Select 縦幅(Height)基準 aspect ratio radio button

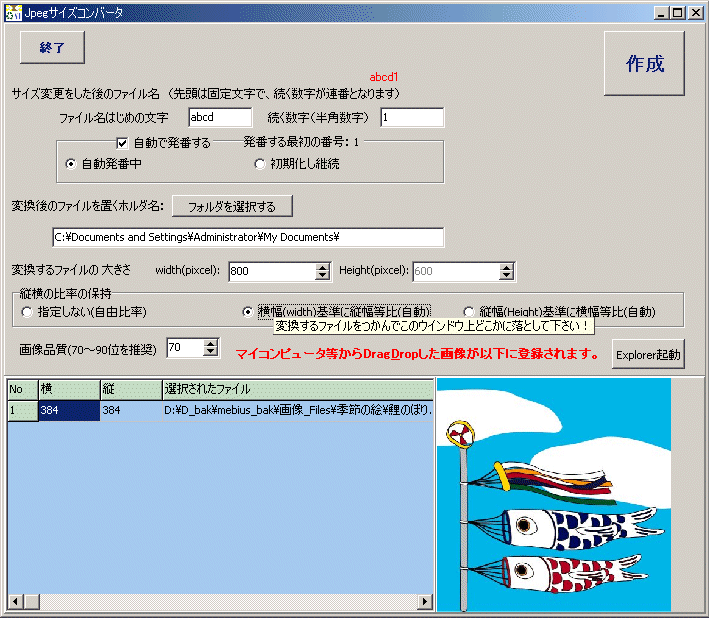469,312
